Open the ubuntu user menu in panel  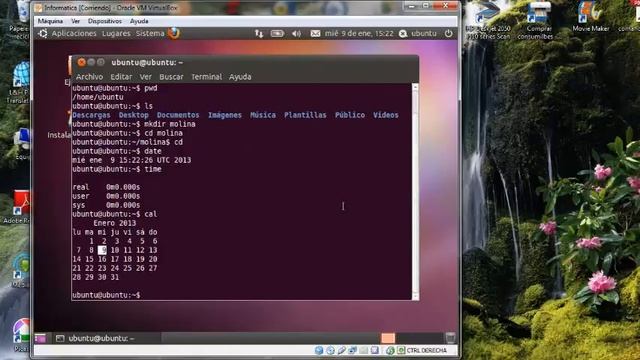click(x=424, y=33)
